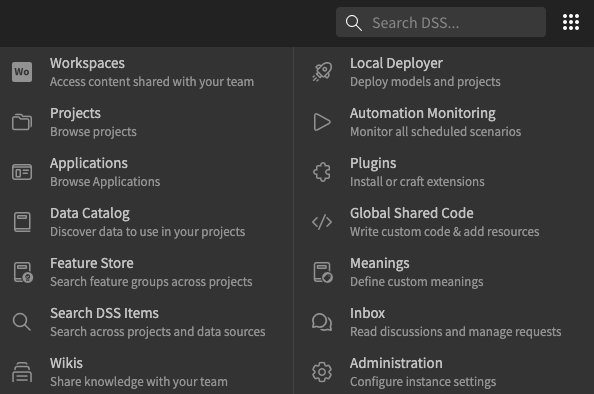594x394 pixels.
Task: Click 'Write custom code & add resources'
Action: [444, 232]
